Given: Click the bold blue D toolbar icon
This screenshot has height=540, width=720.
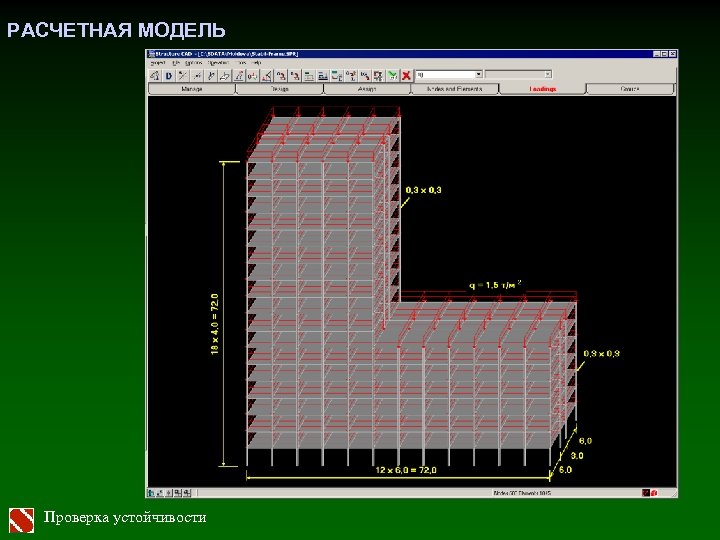Looking at the screenshot, I should [x=169, y=76].
